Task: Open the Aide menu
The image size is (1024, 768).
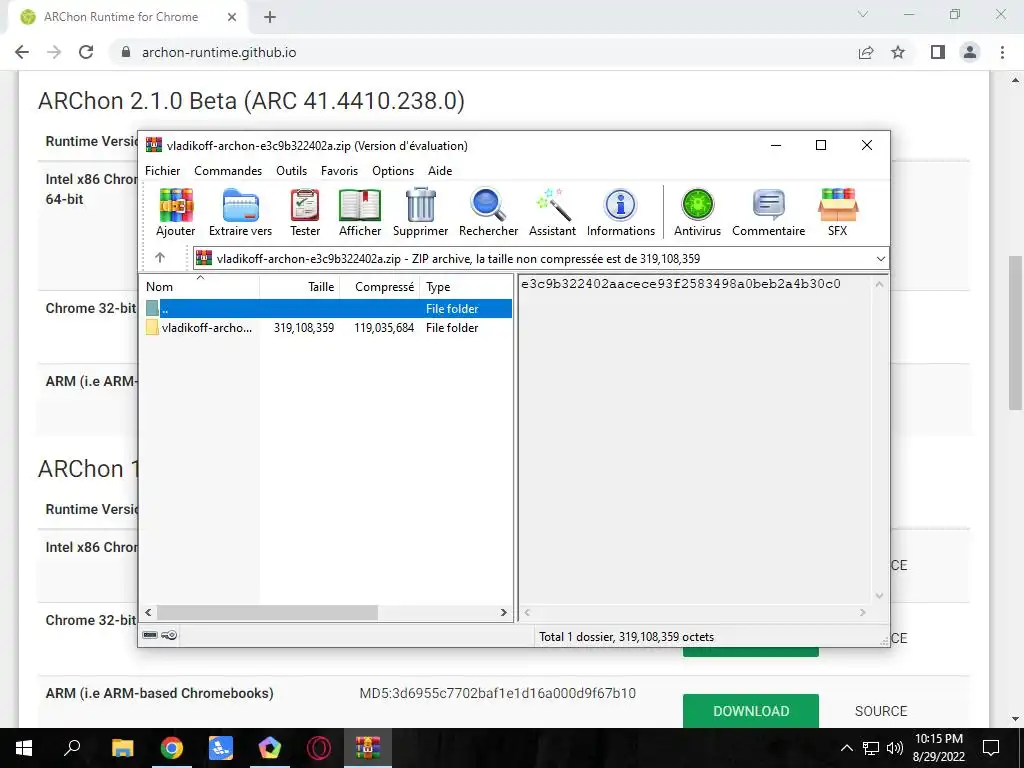Action: (x=440, y=170)
